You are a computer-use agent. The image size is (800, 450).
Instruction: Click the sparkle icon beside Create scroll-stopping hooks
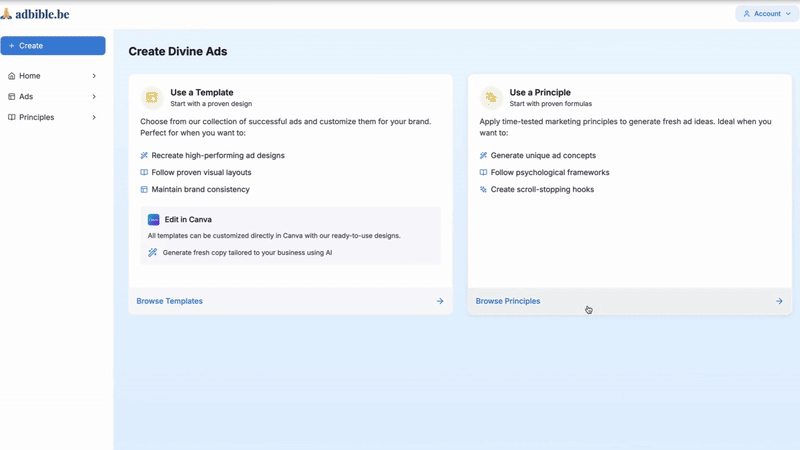point(483,189)
